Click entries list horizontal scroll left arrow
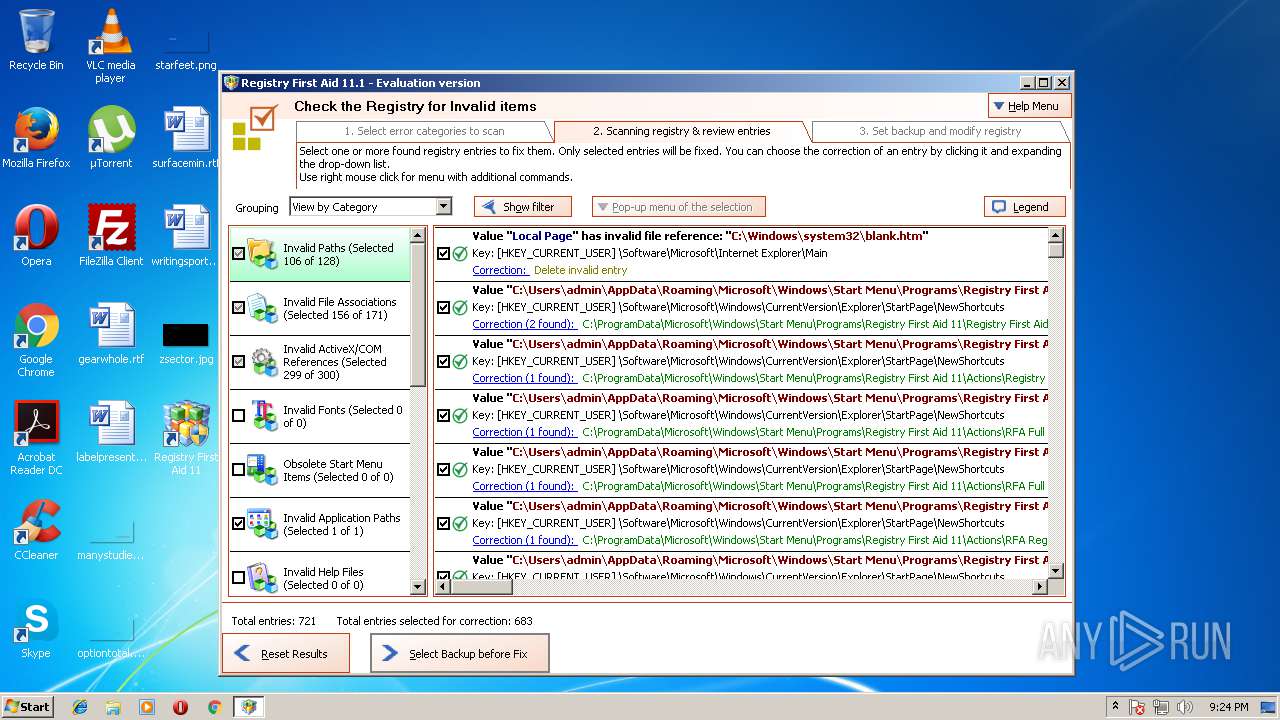The height and width of the screenshot is (720, 1280). point(442,588)
